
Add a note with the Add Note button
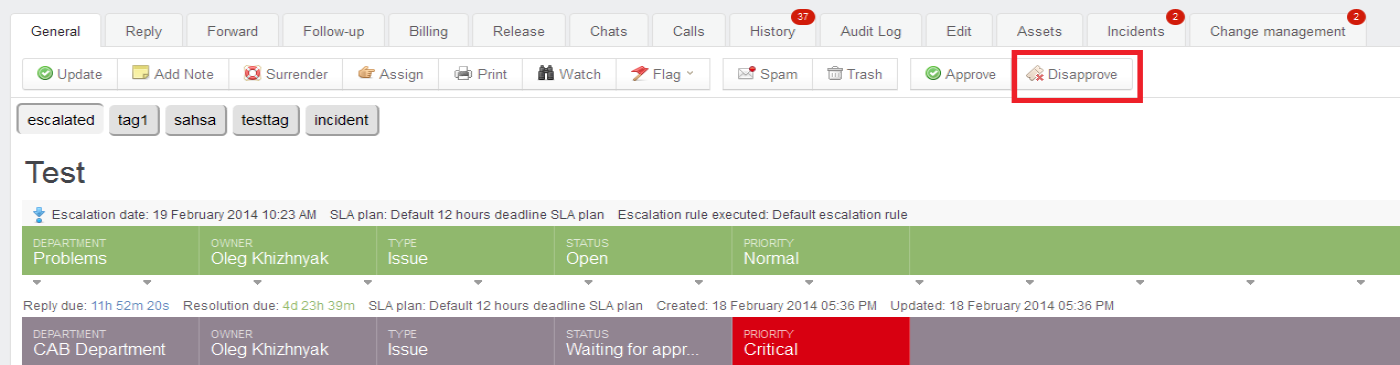click(173, 74)
